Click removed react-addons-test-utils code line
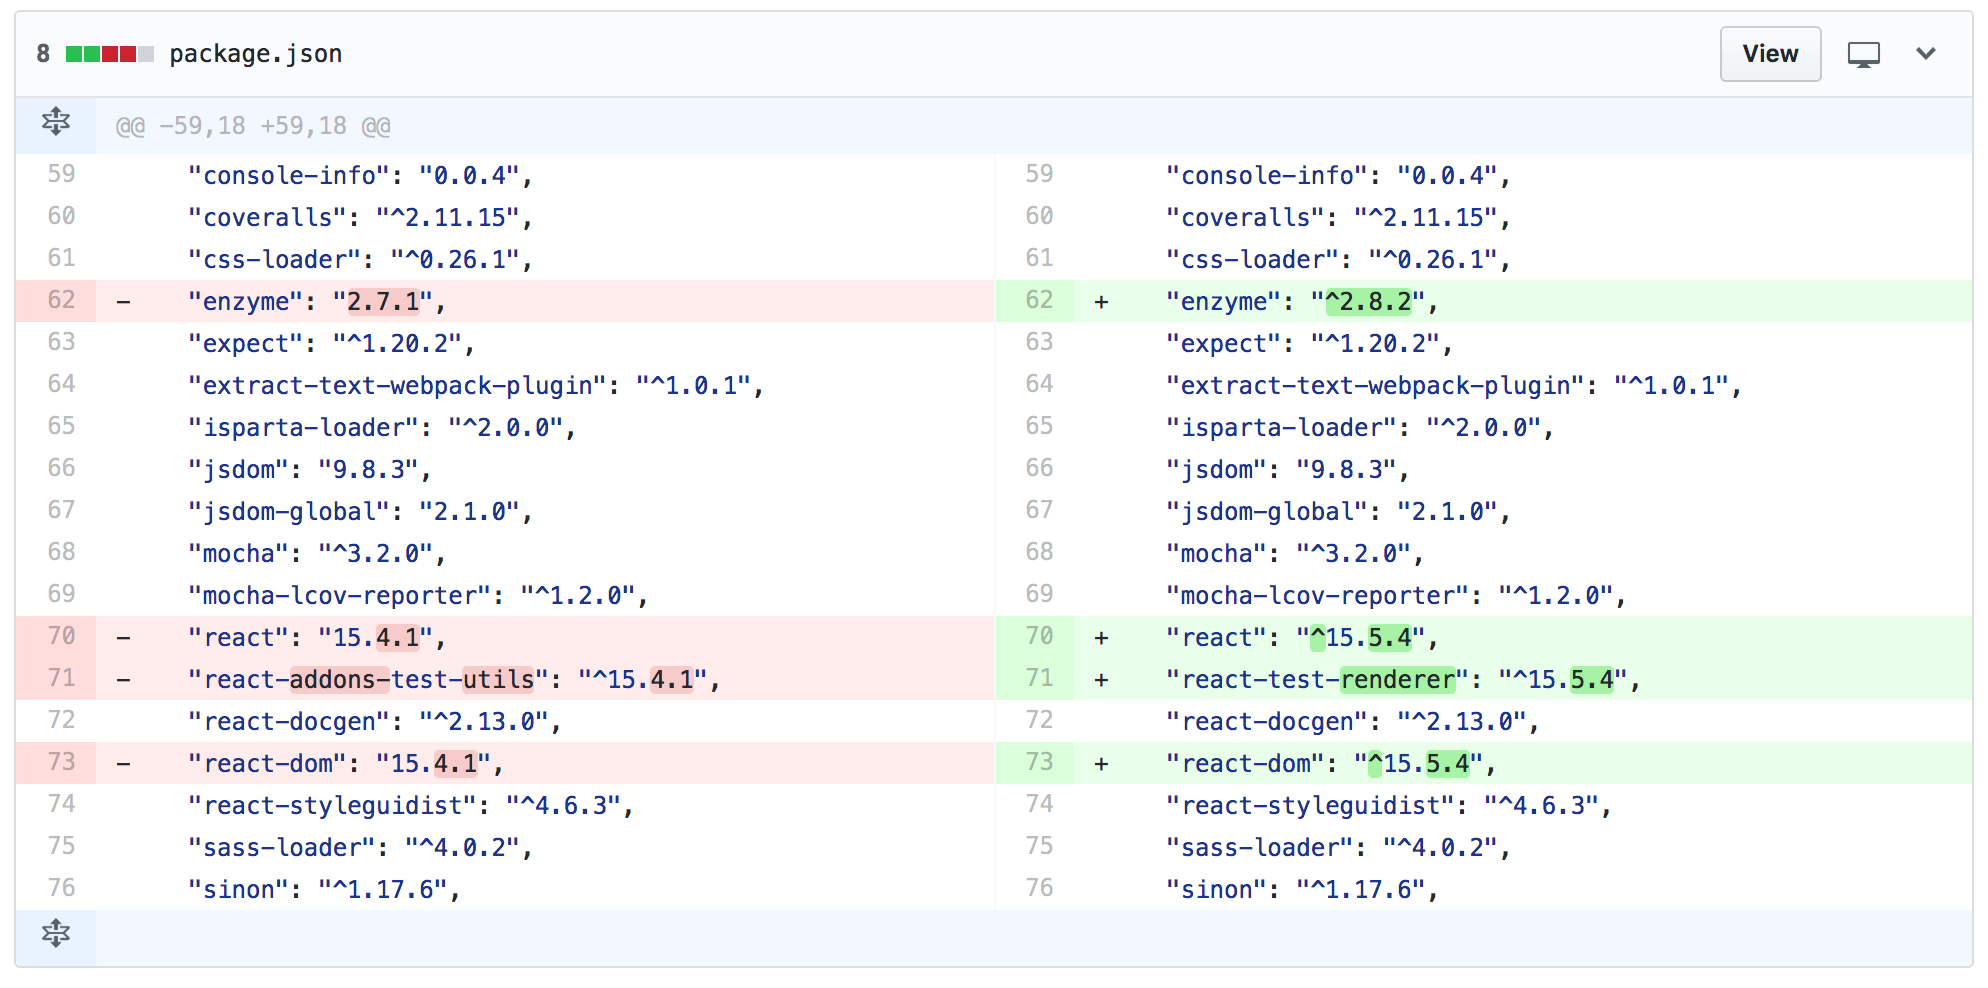This screenshot has height=988, width=1988. [454, 680]
